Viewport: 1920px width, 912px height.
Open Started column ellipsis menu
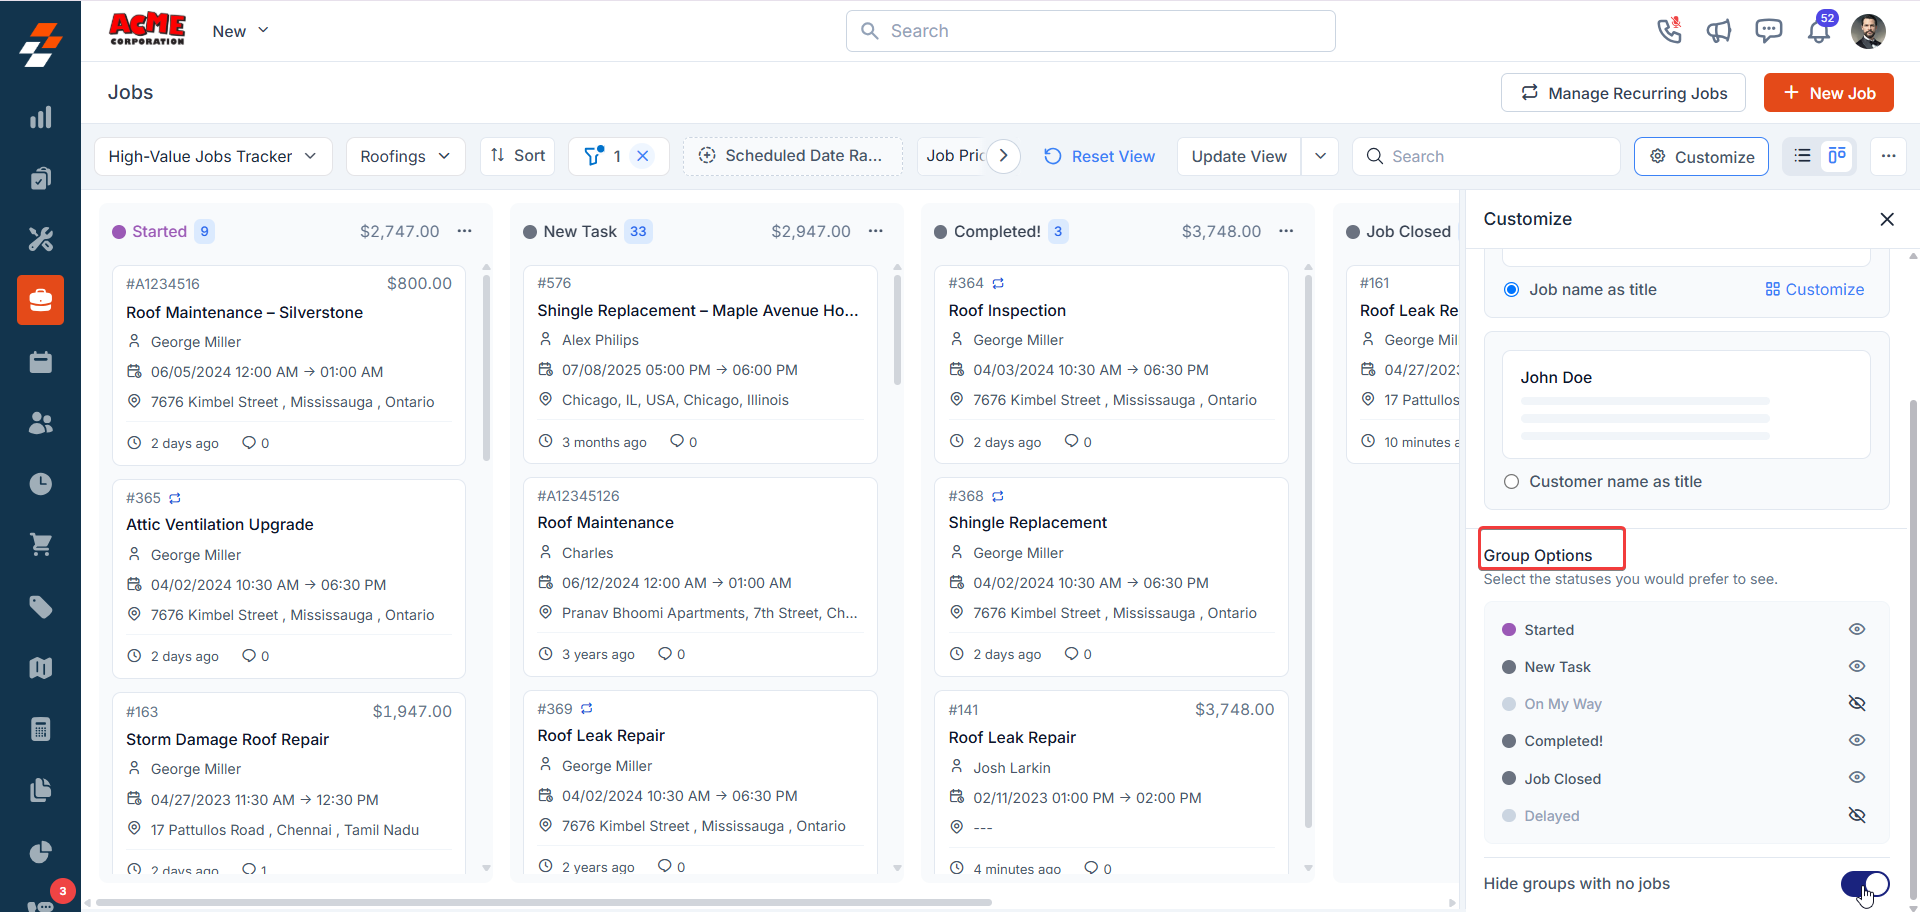[465, 231]
